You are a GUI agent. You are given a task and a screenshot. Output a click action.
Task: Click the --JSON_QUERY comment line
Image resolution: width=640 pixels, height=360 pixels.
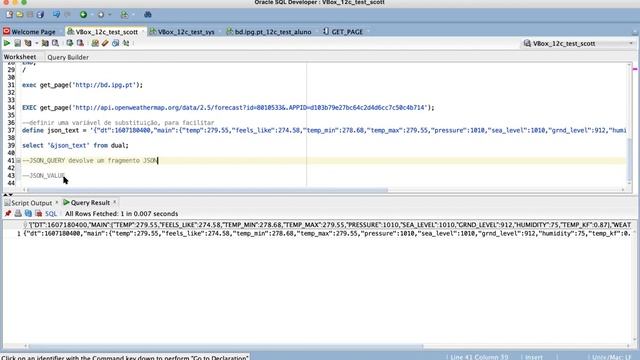pos(90,161)
